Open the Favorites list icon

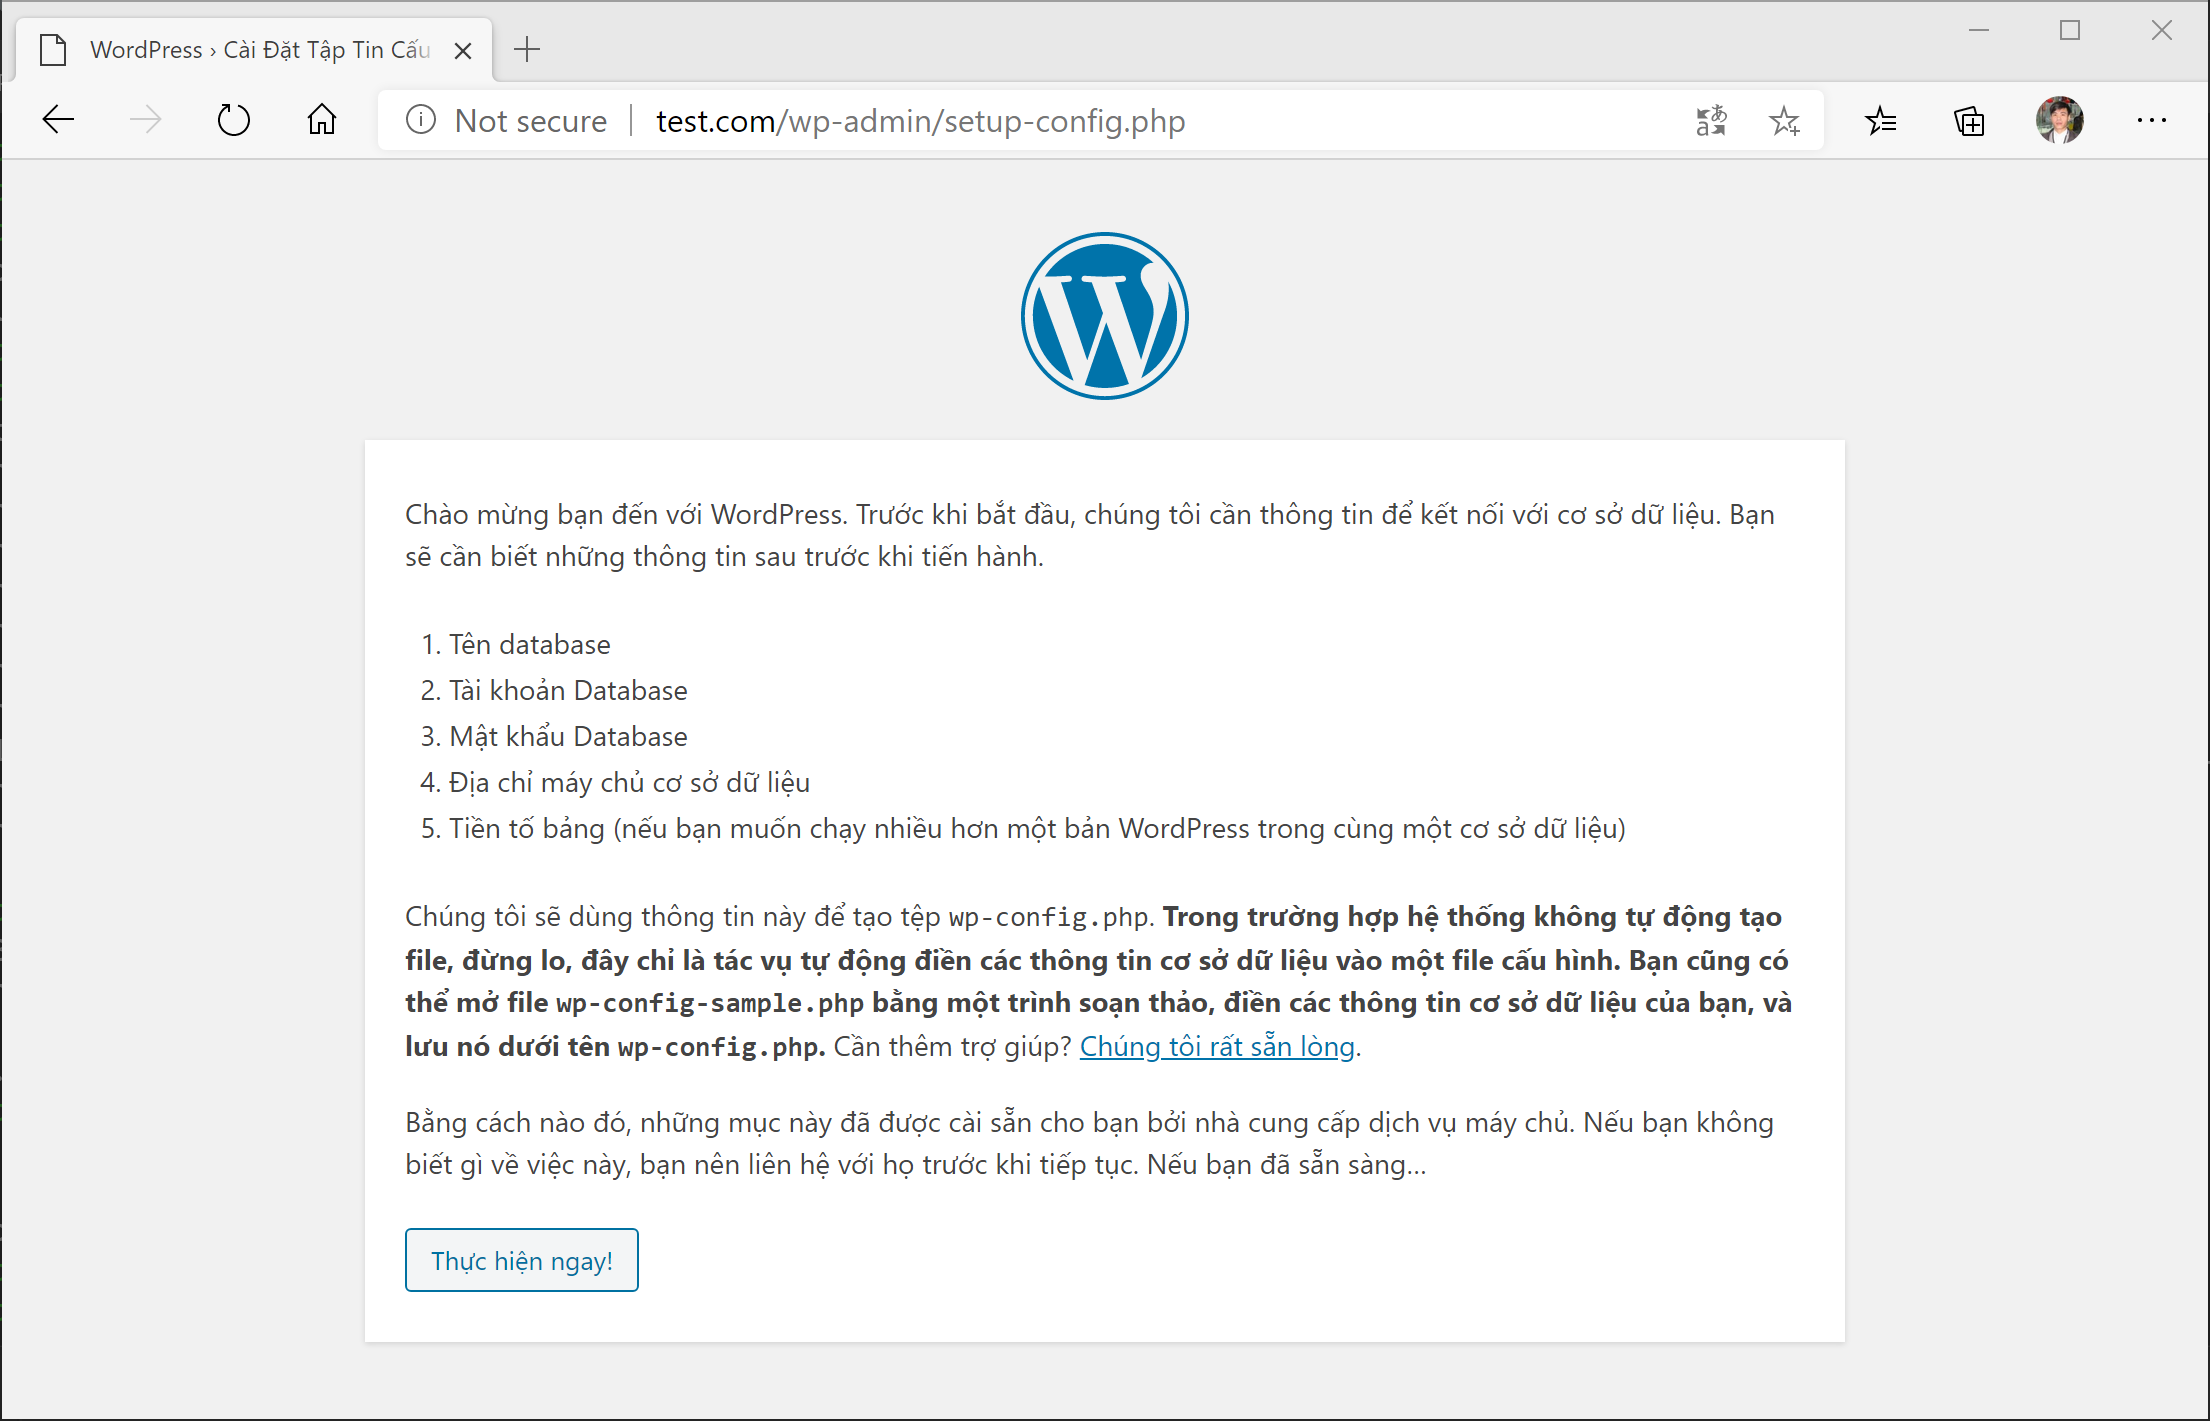click(1880, 121)
